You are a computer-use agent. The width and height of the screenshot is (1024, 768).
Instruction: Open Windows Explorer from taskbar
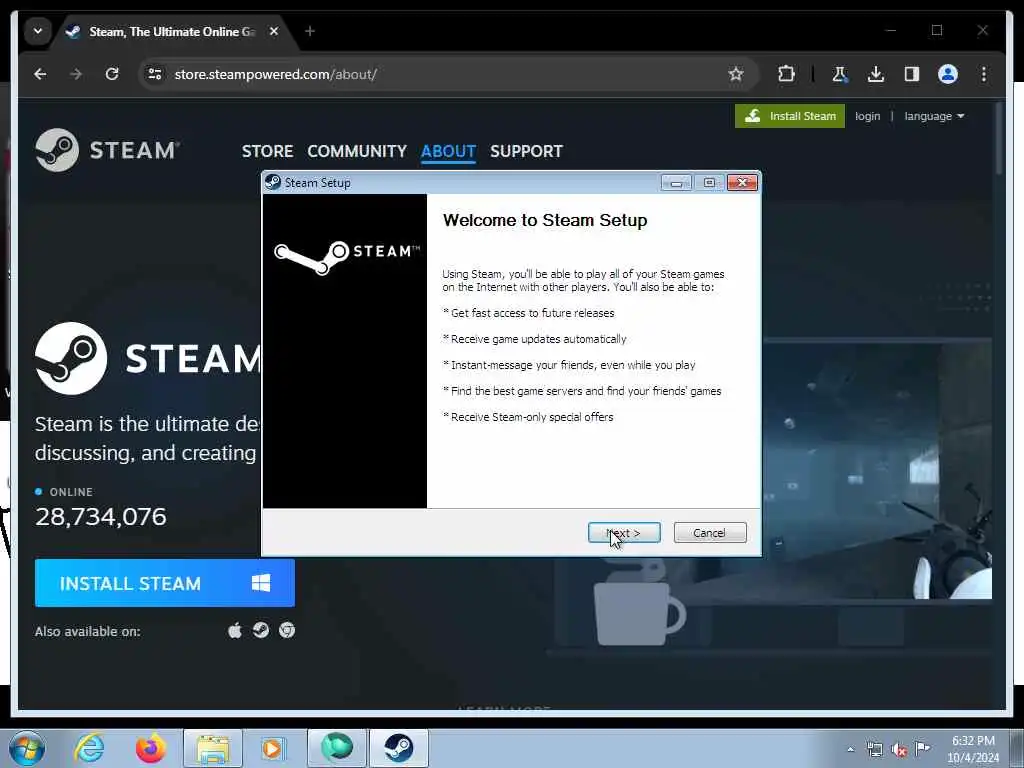click(x=213, y=748)
